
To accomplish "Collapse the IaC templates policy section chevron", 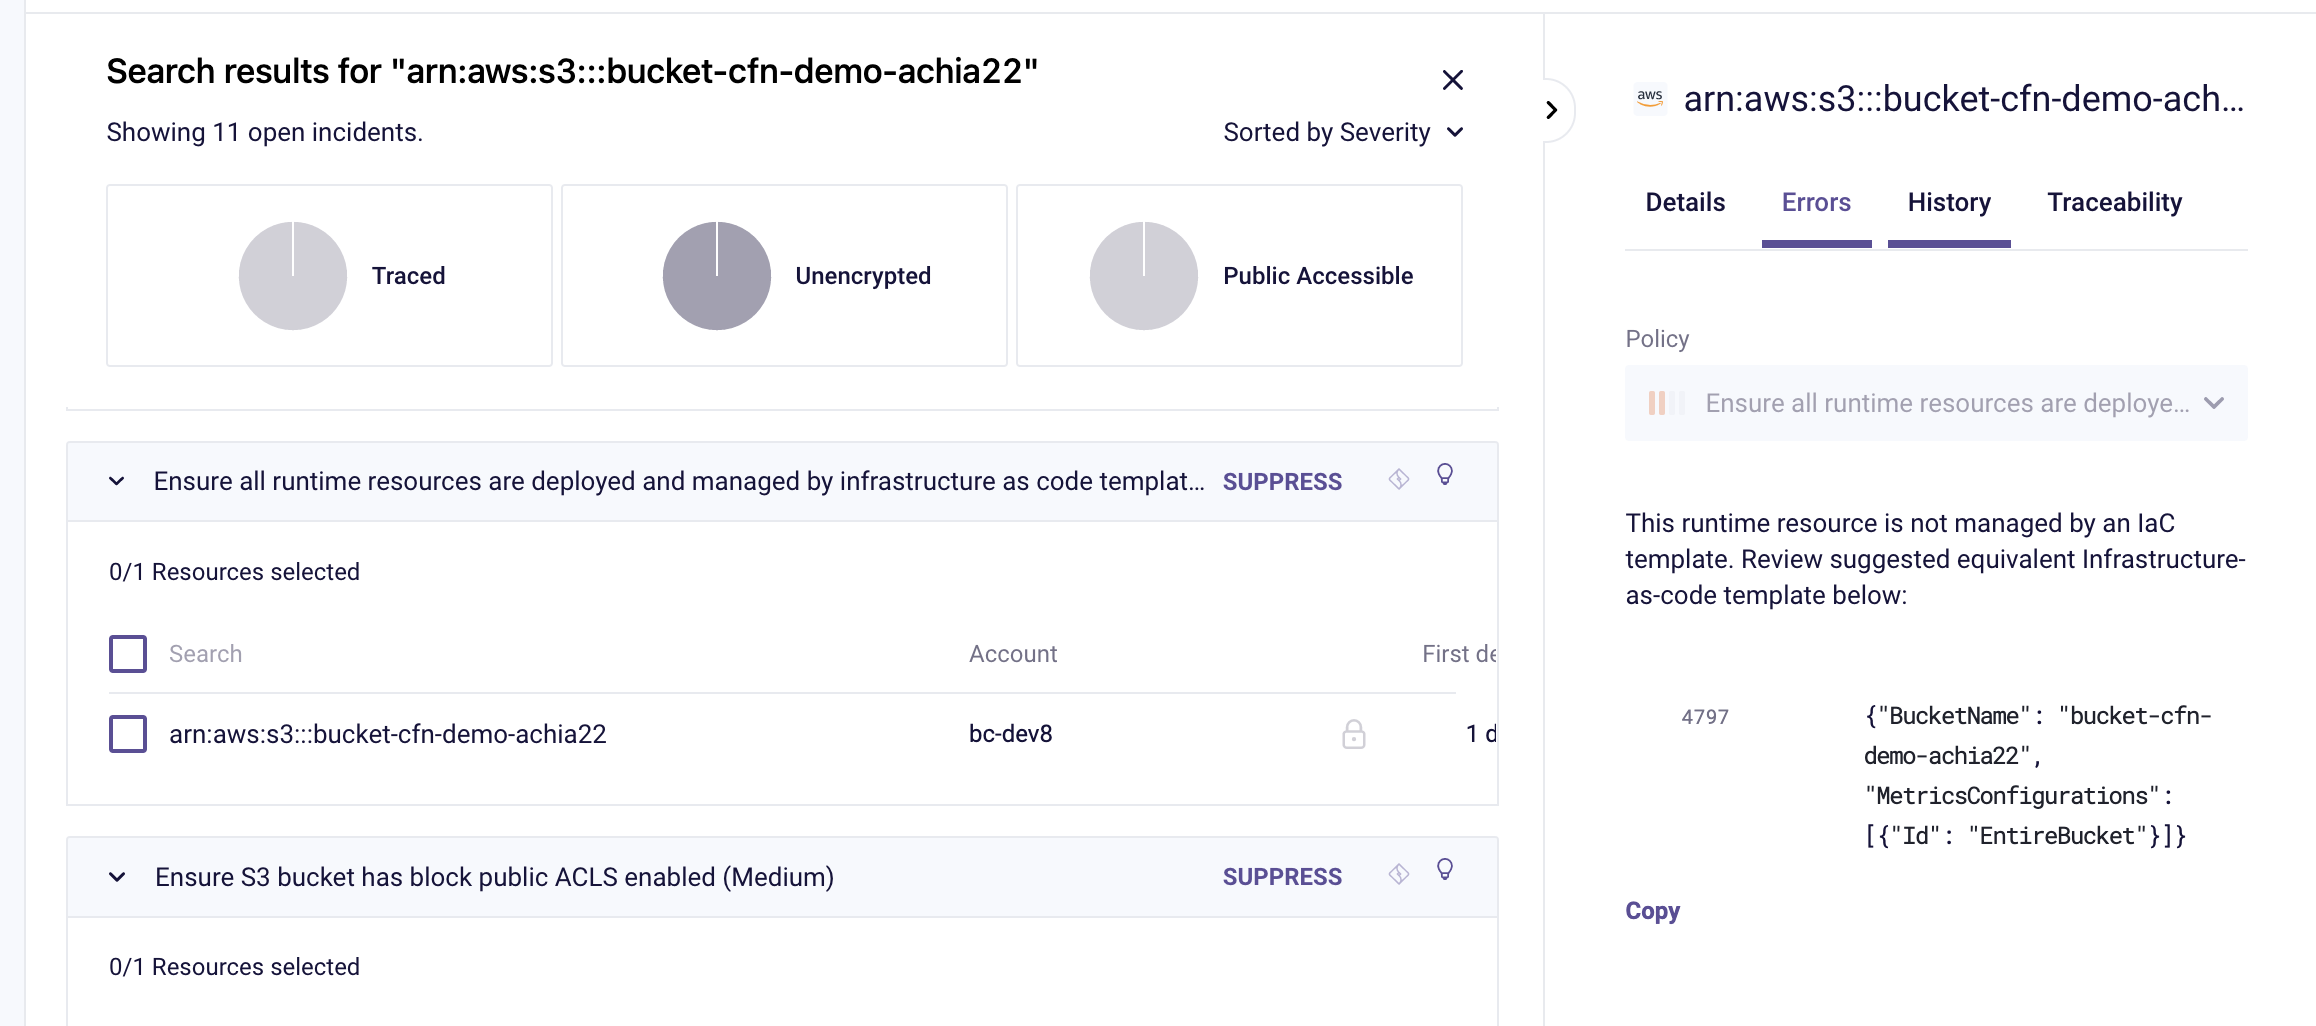I will (x=117, y=481).
